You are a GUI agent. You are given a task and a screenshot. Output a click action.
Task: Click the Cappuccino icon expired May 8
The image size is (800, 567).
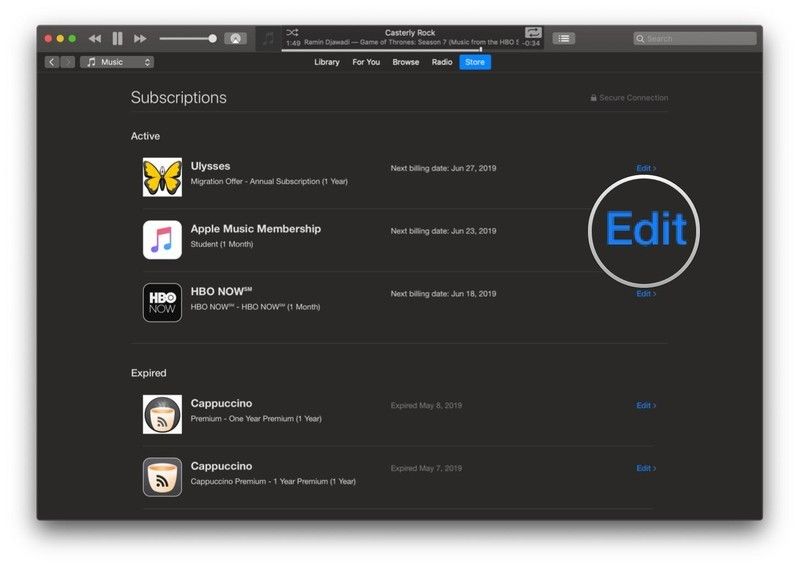(x=162, y=414)
